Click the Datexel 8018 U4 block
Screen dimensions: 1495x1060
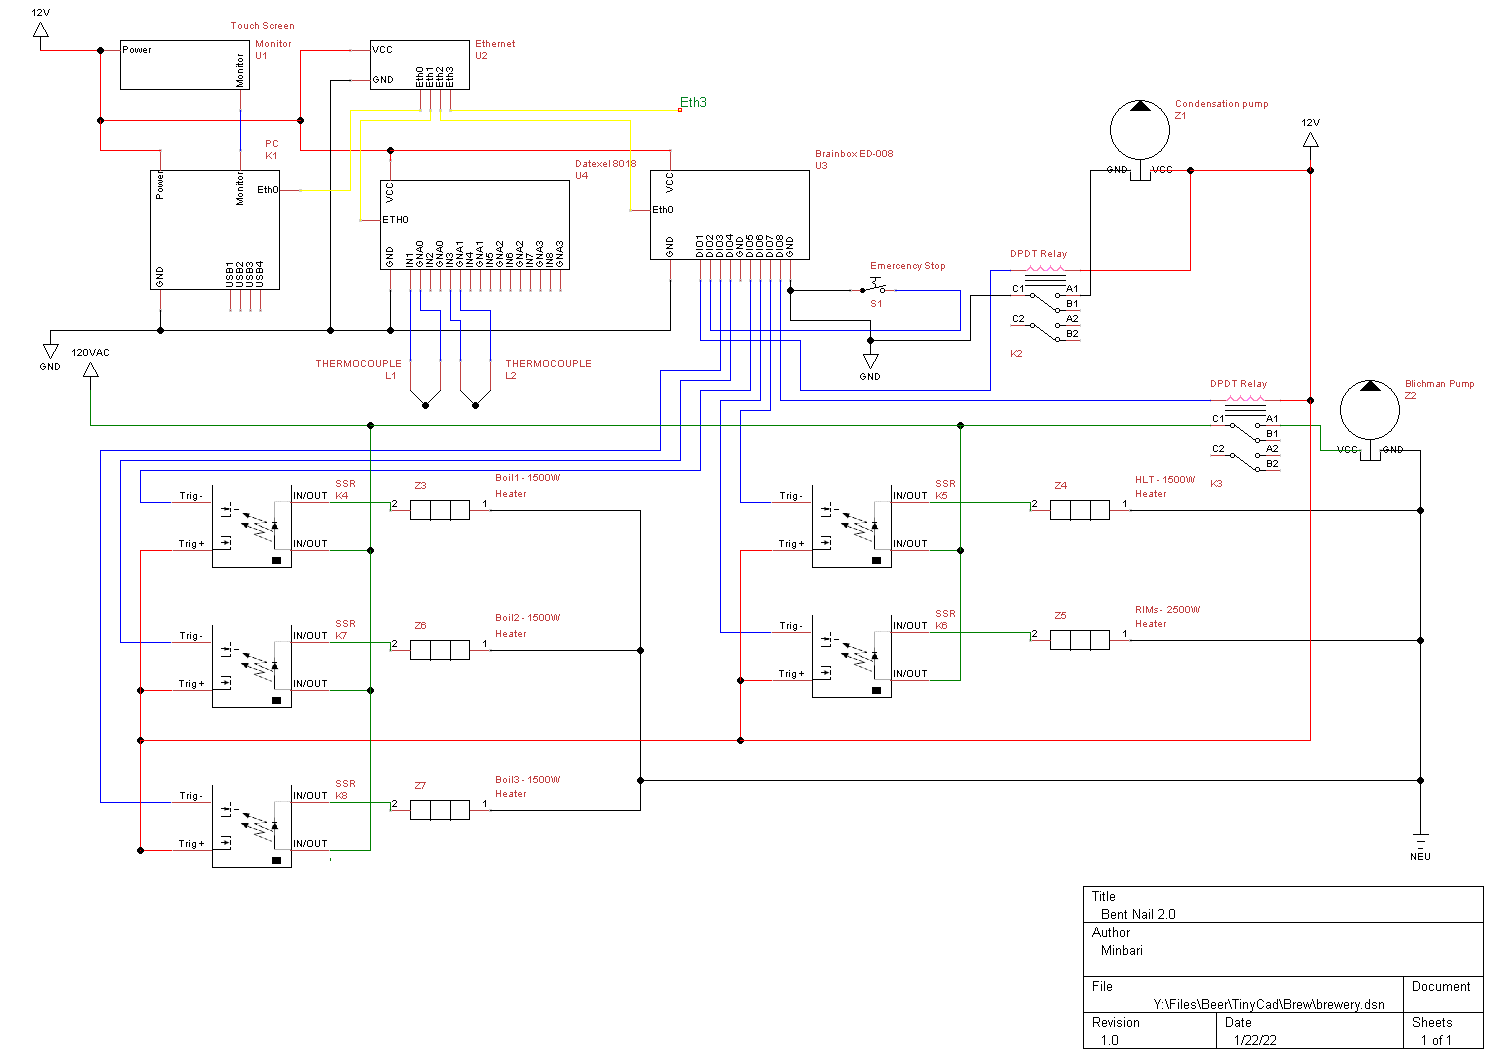click(475, 225)
